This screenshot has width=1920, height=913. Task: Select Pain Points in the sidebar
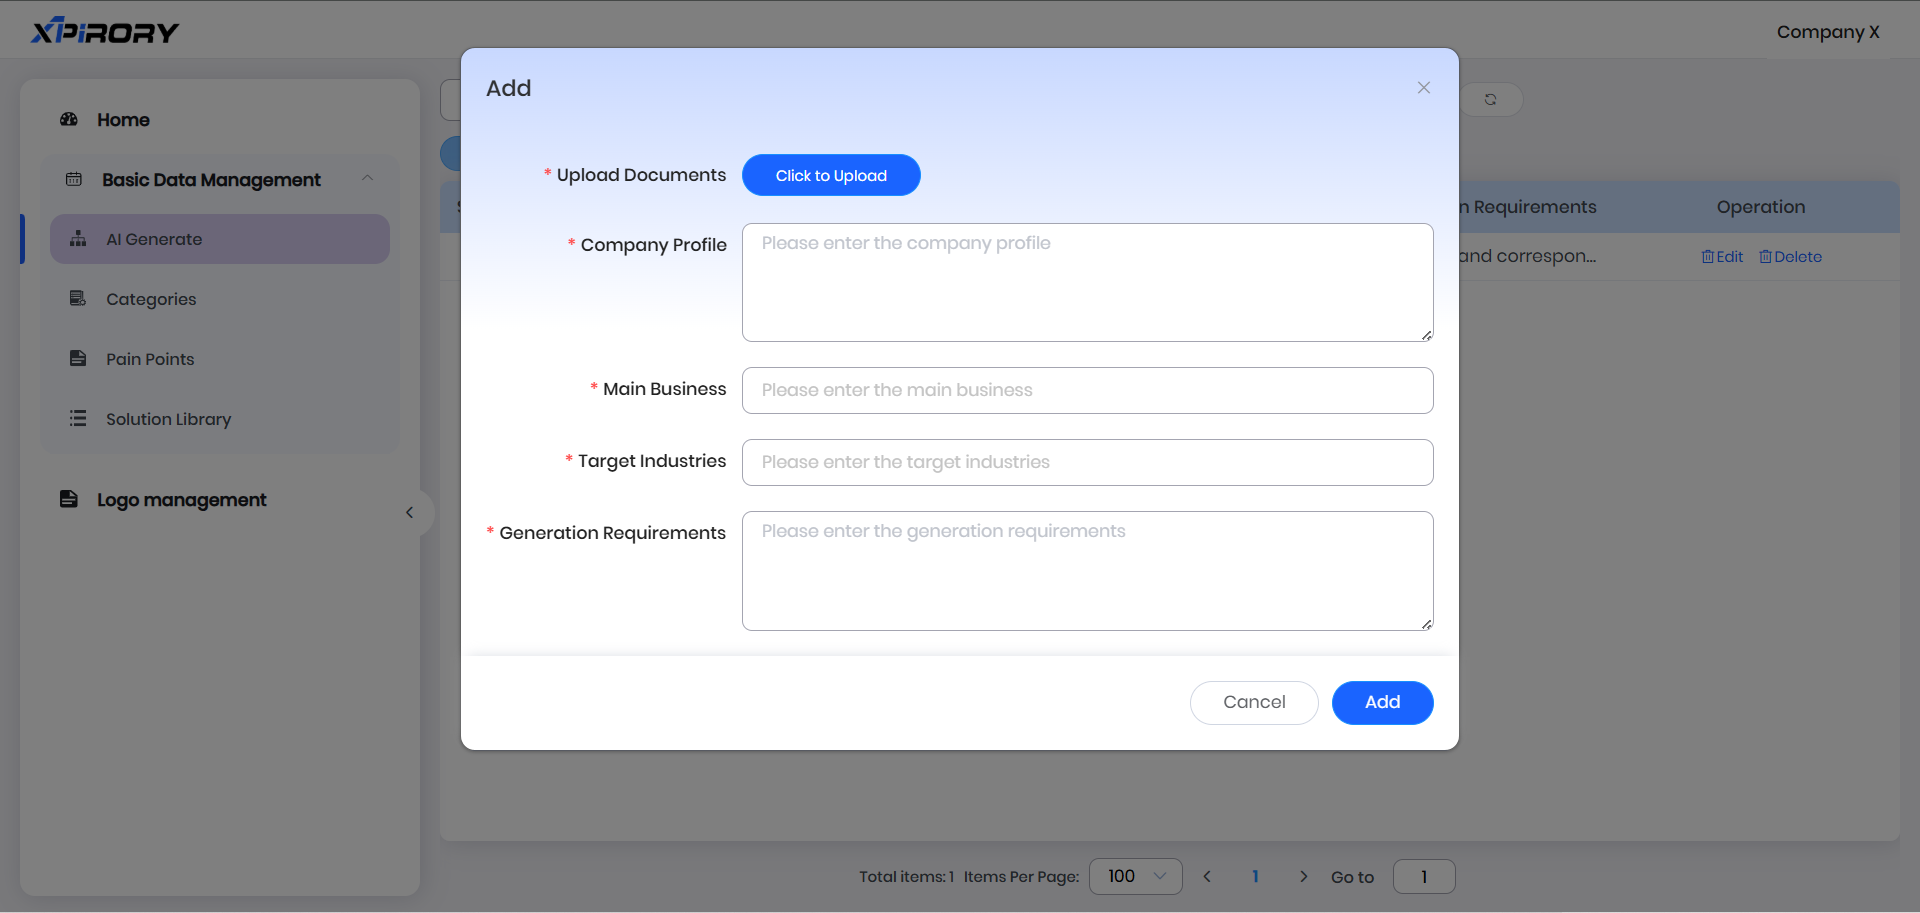tap(150, 359)
